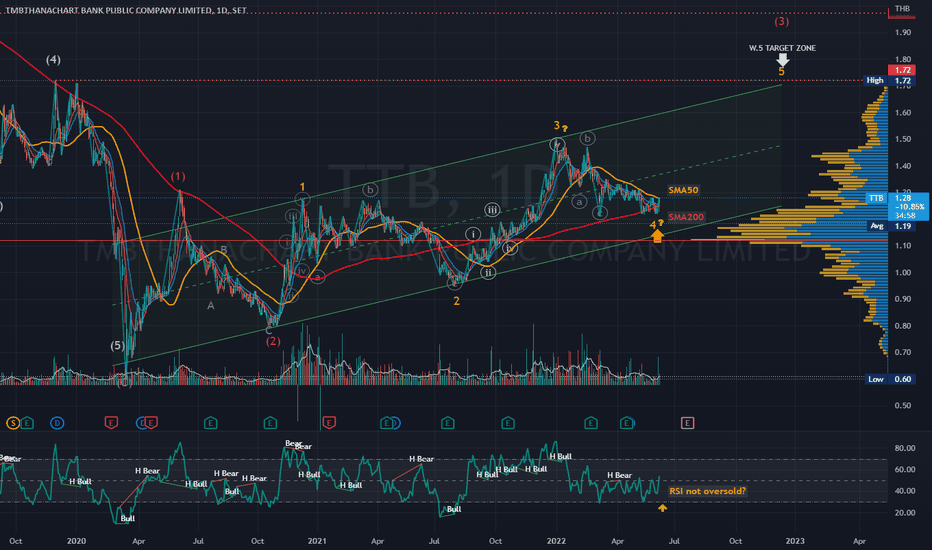
Task: Click the orange S split event marker
Action: point(12,423)
